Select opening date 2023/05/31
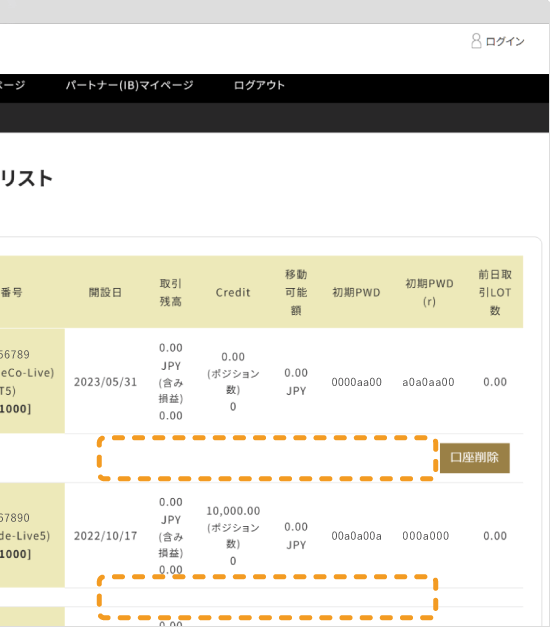Screen dimensions: 550x627 [105, 382]
